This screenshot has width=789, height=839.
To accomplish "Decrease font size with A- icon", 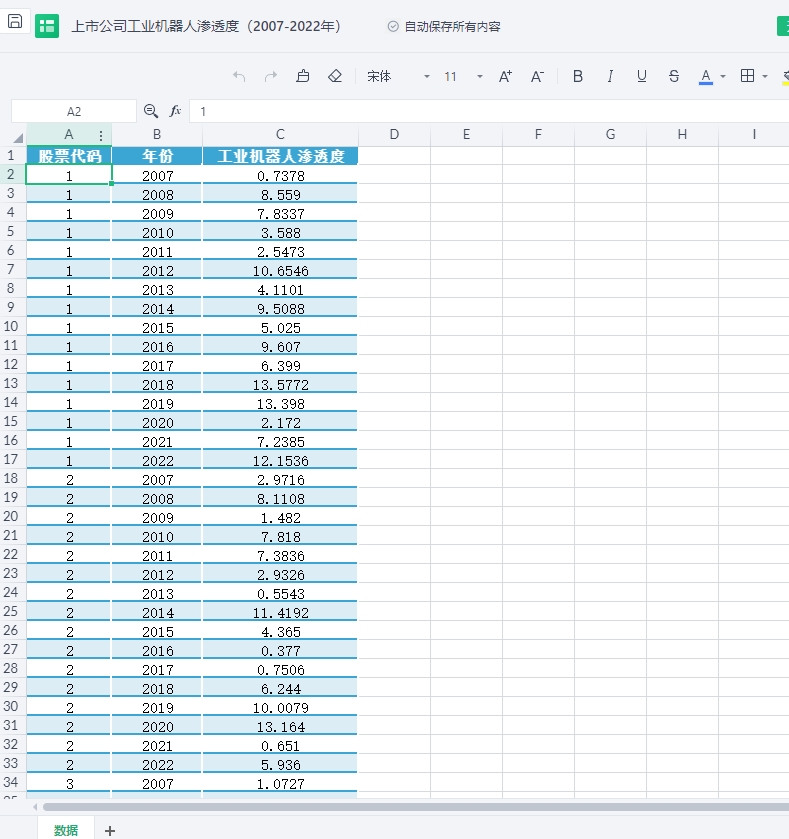I will click(x=537, y=76).
